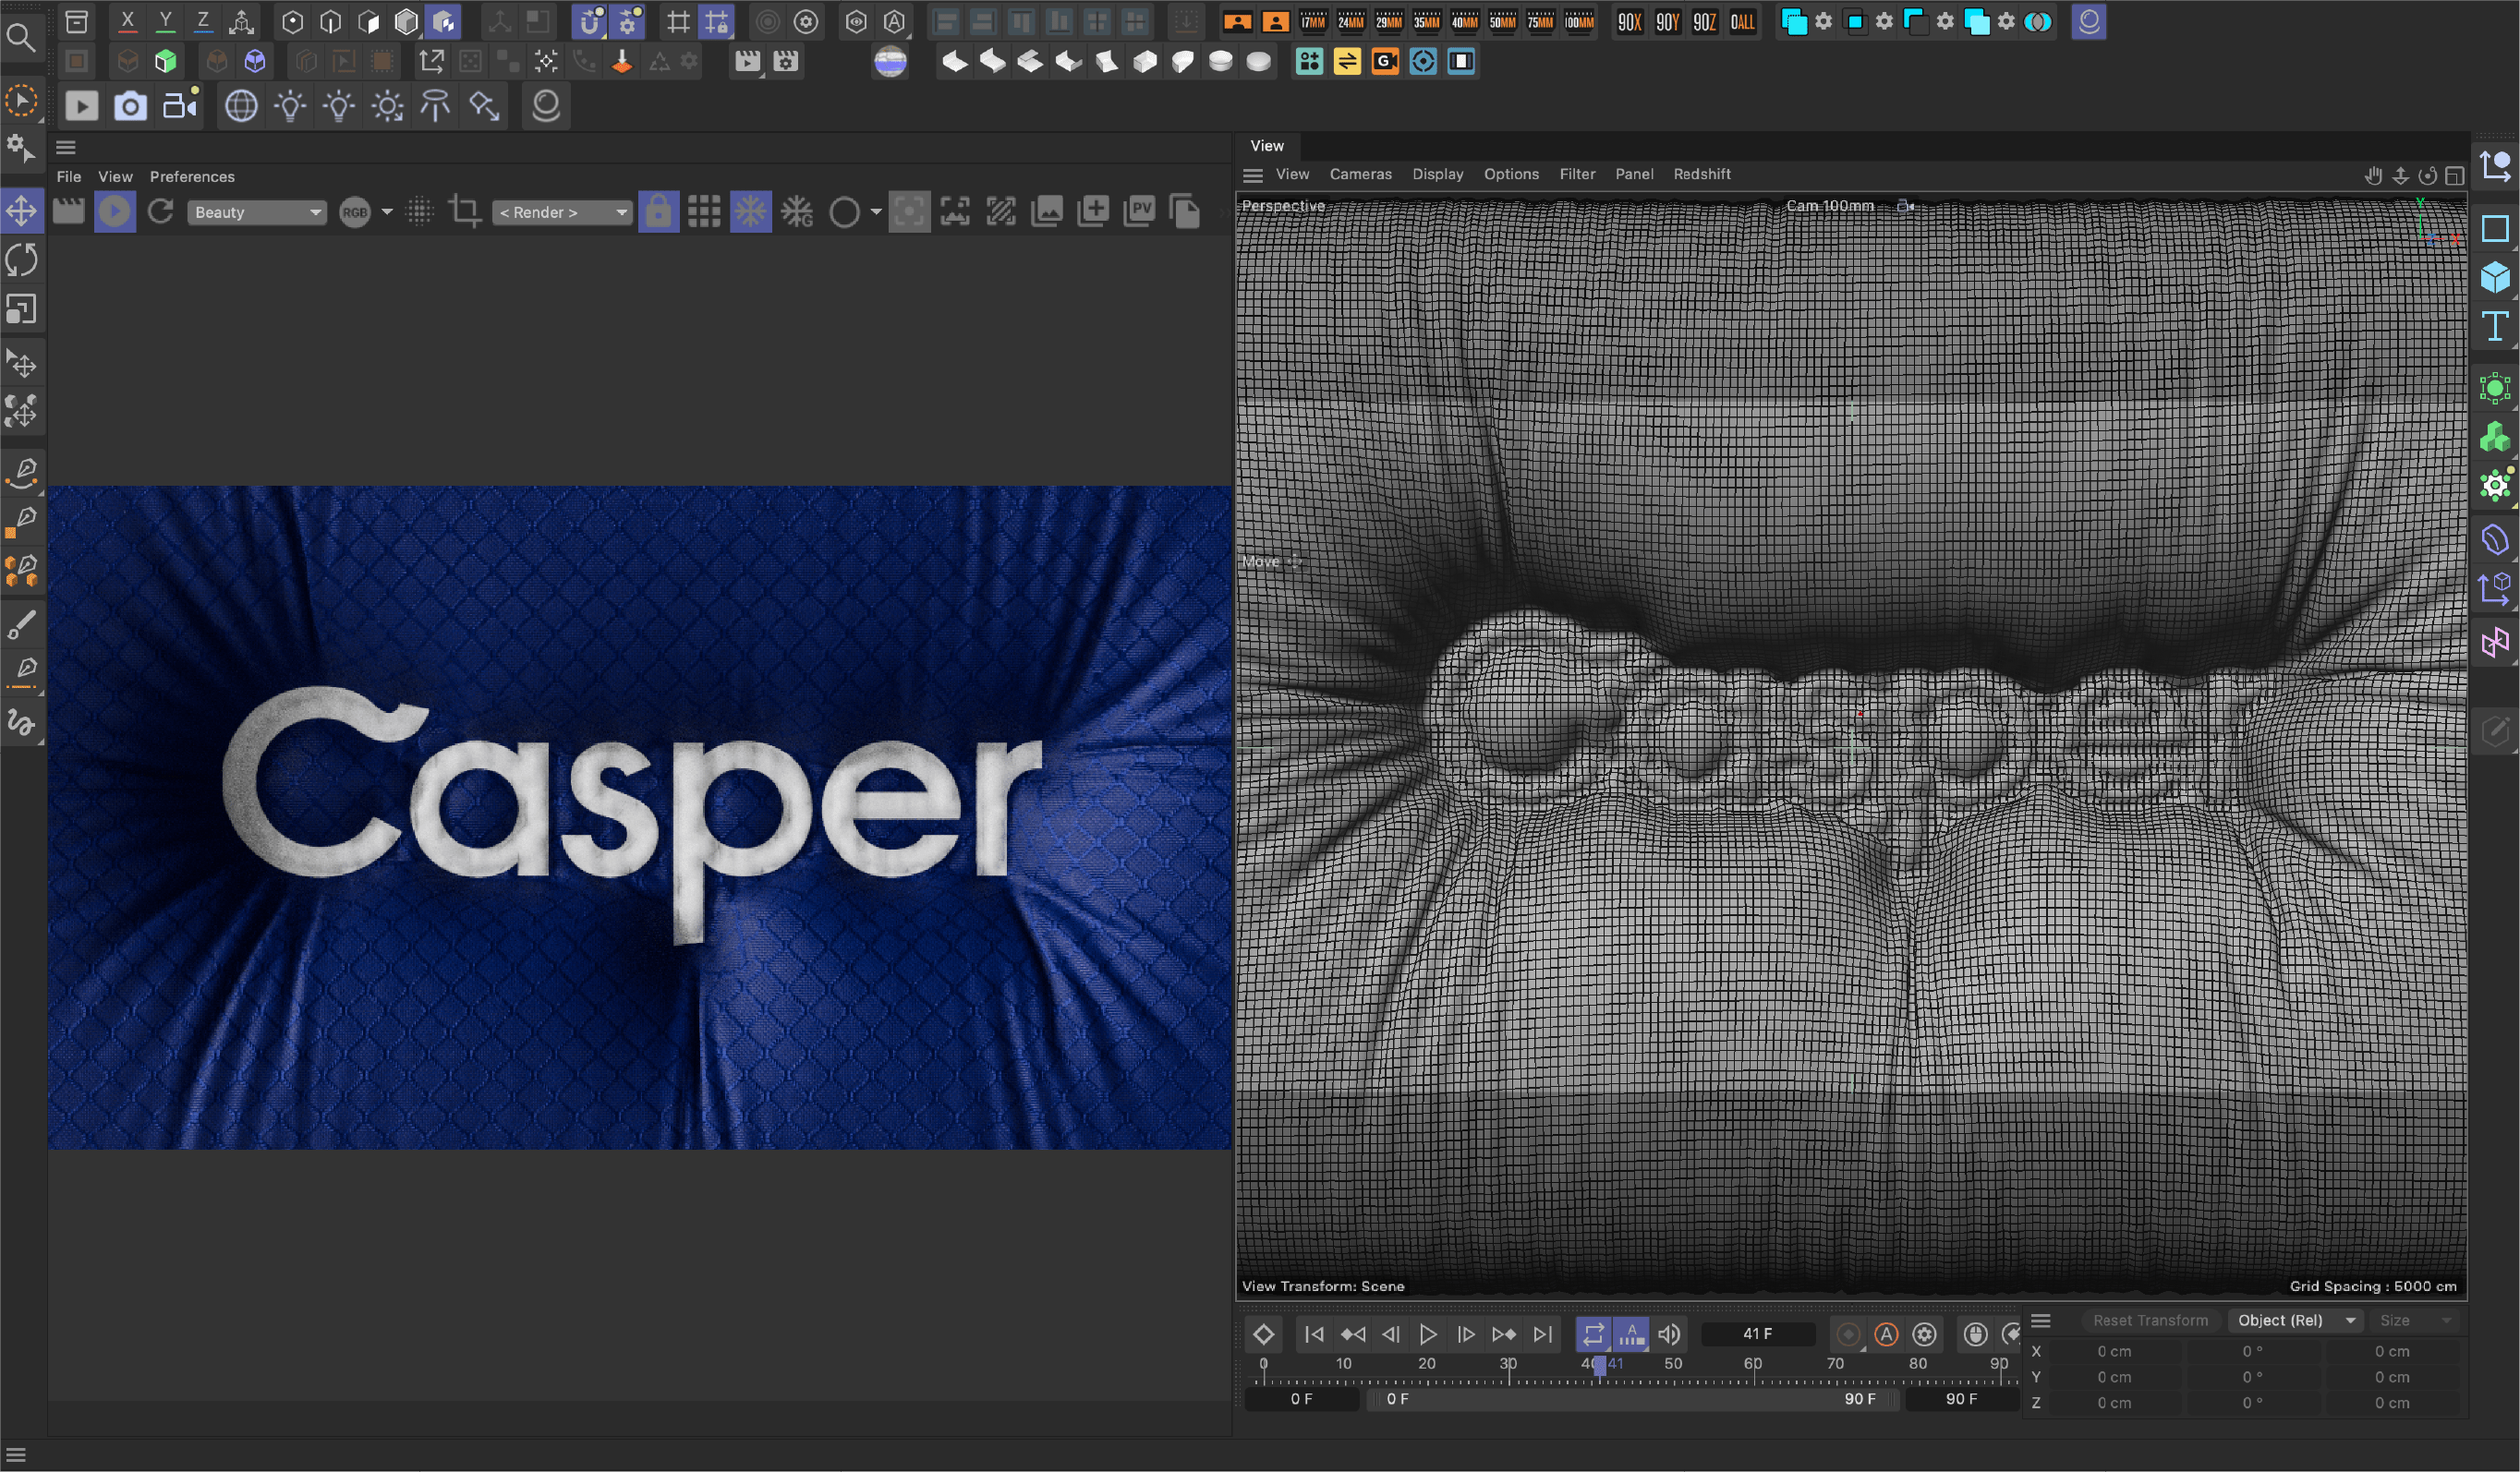
Task: Click the Add to Picture Viewer PV icon
Action: click(1139, 211)
